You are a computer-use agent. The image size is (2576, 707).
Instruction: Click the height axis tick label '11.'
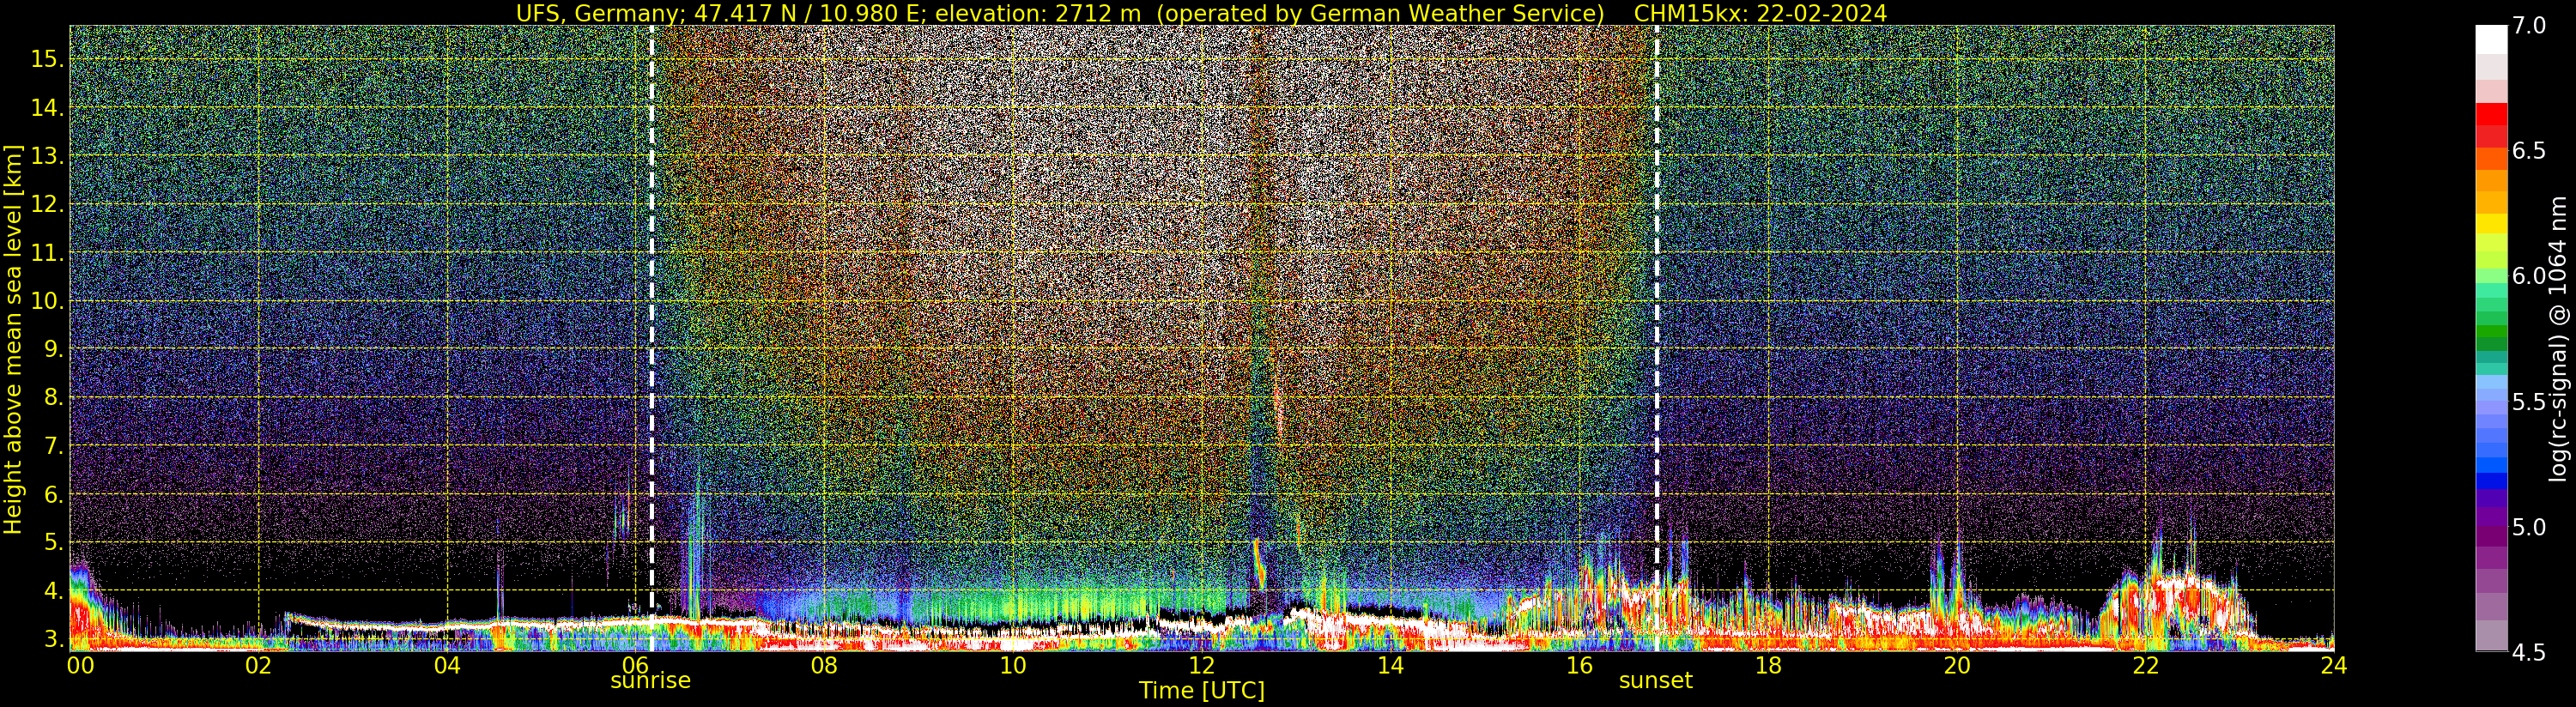click(47, 252)
